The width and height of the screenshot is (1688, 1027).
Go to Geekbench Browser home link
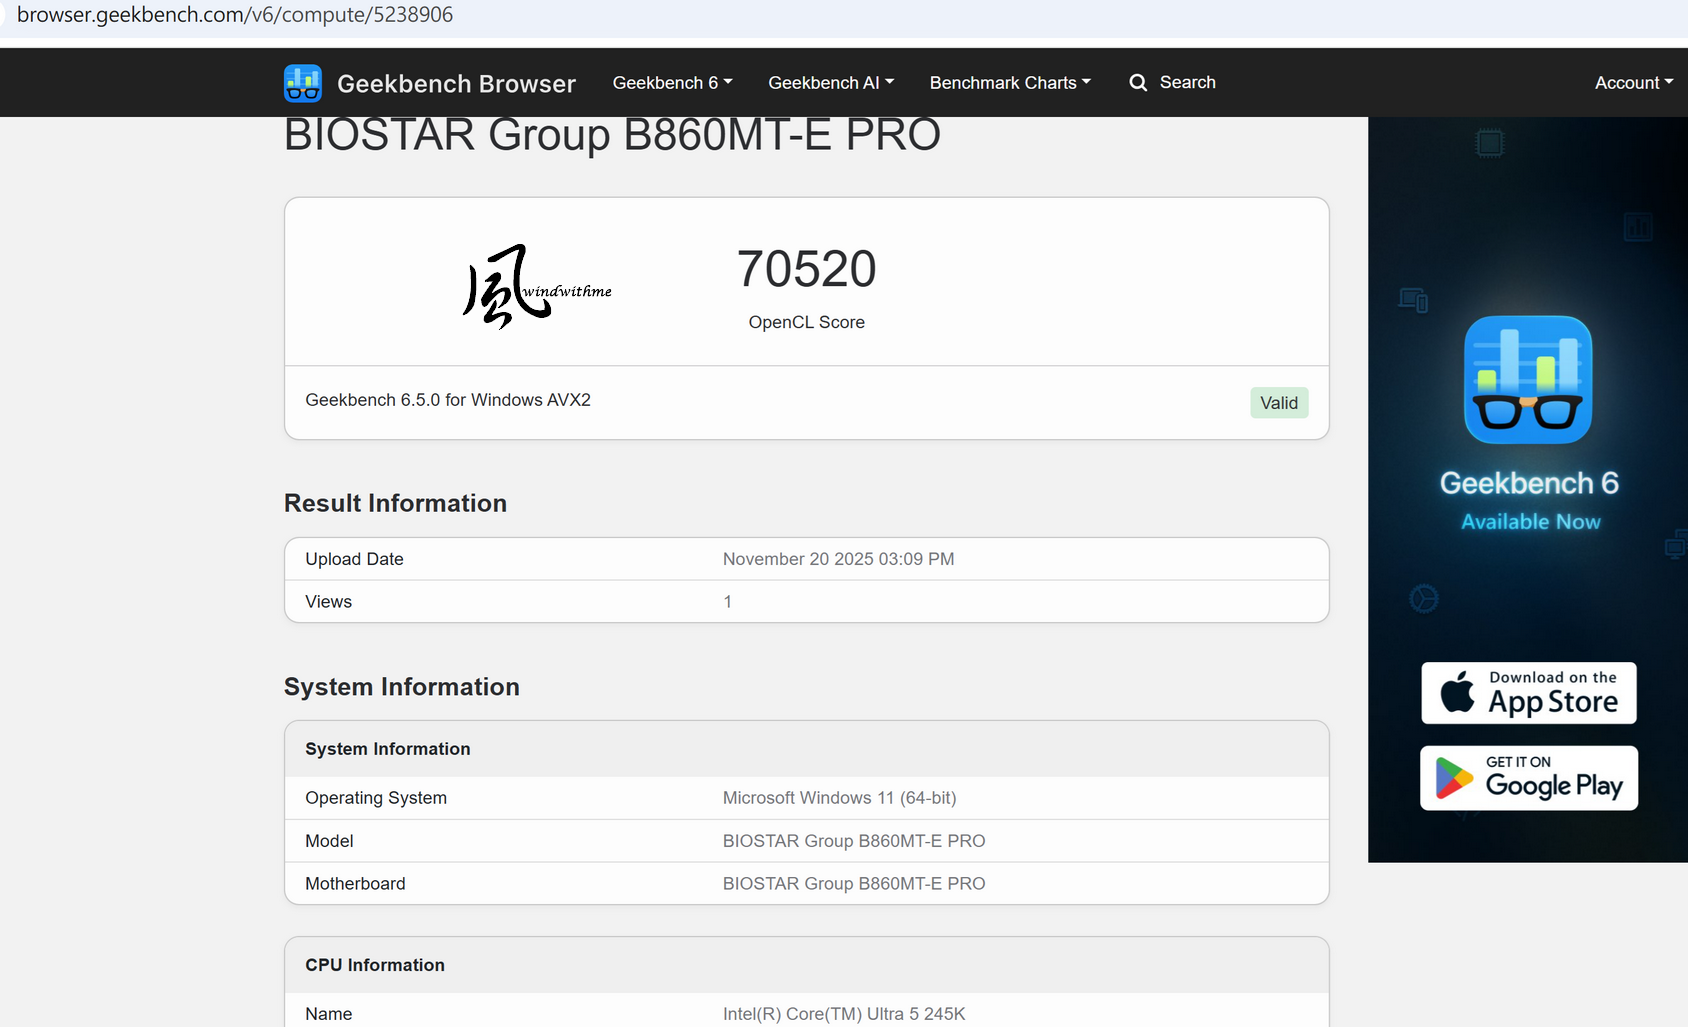[456, 84]
